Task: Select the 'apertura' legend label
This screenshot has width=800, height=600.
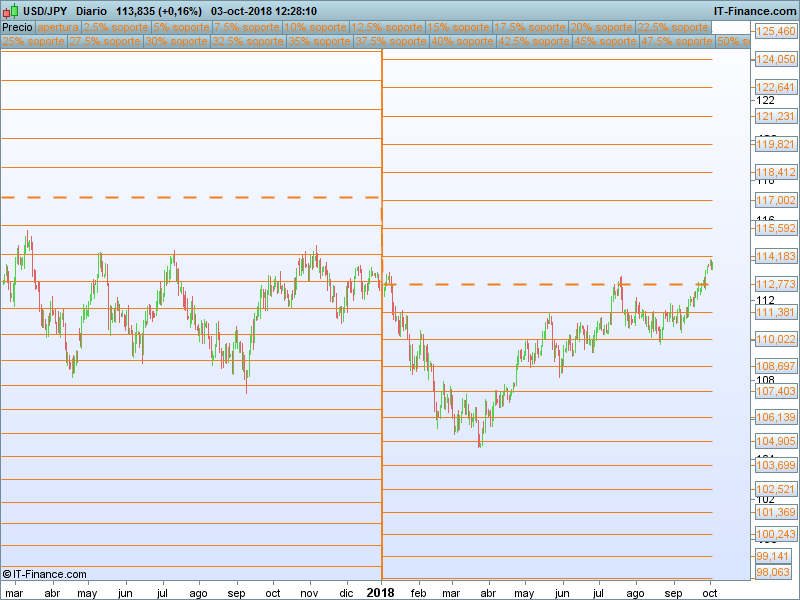Action: click(58, 28)
